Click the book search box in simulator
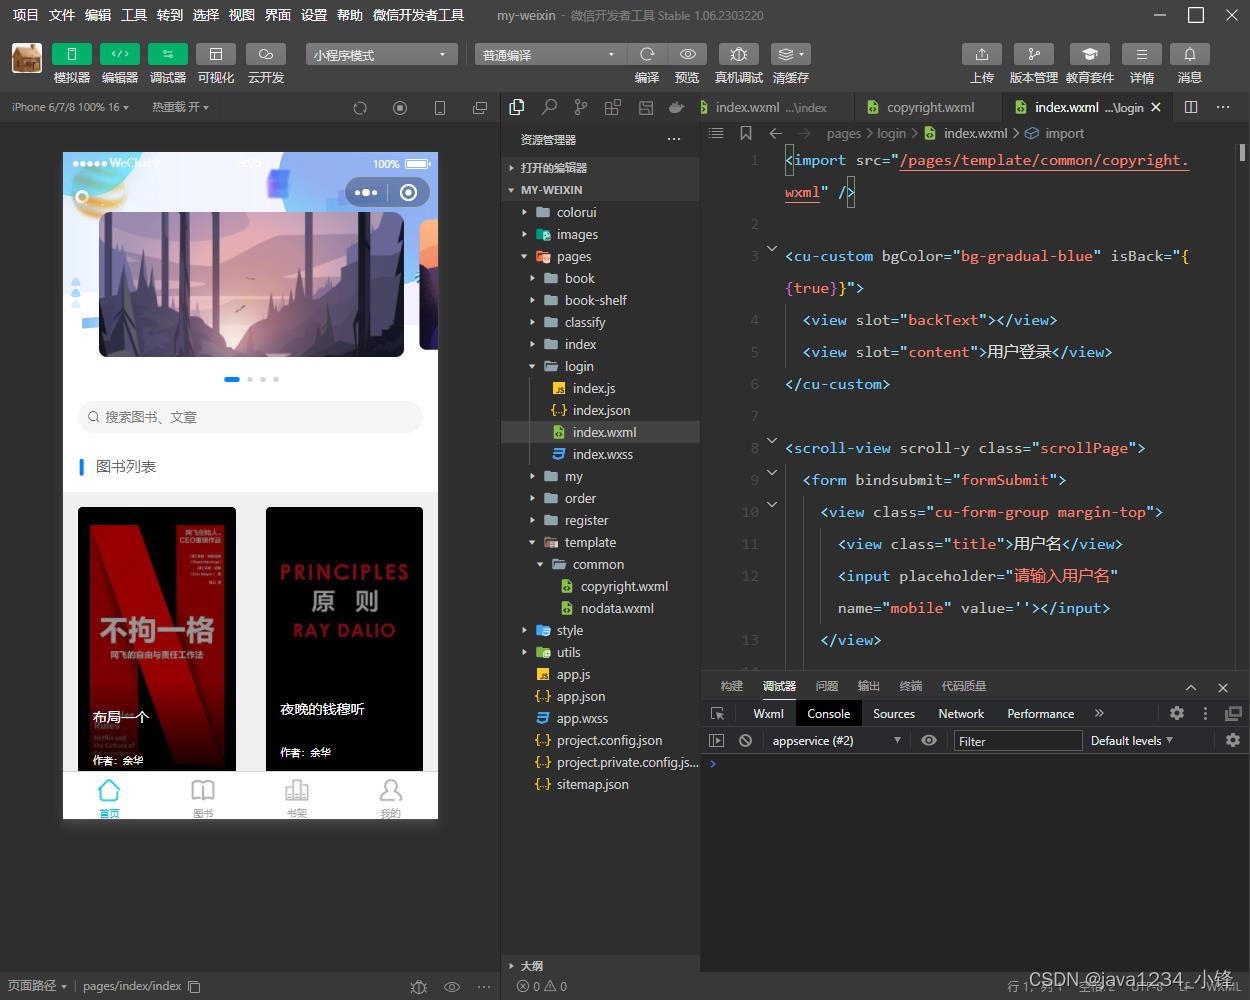This screenshot has height=1000, width=1250. pyautogui.click(x=250, y=417)
